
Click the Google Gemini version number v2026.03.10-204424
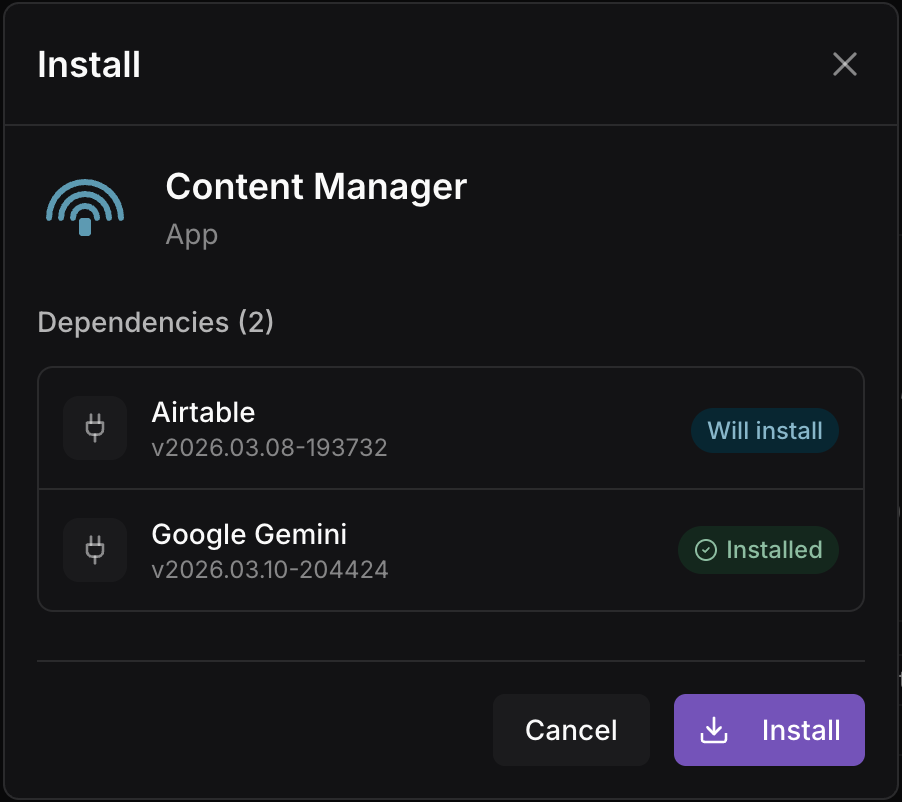coord(269,570)
